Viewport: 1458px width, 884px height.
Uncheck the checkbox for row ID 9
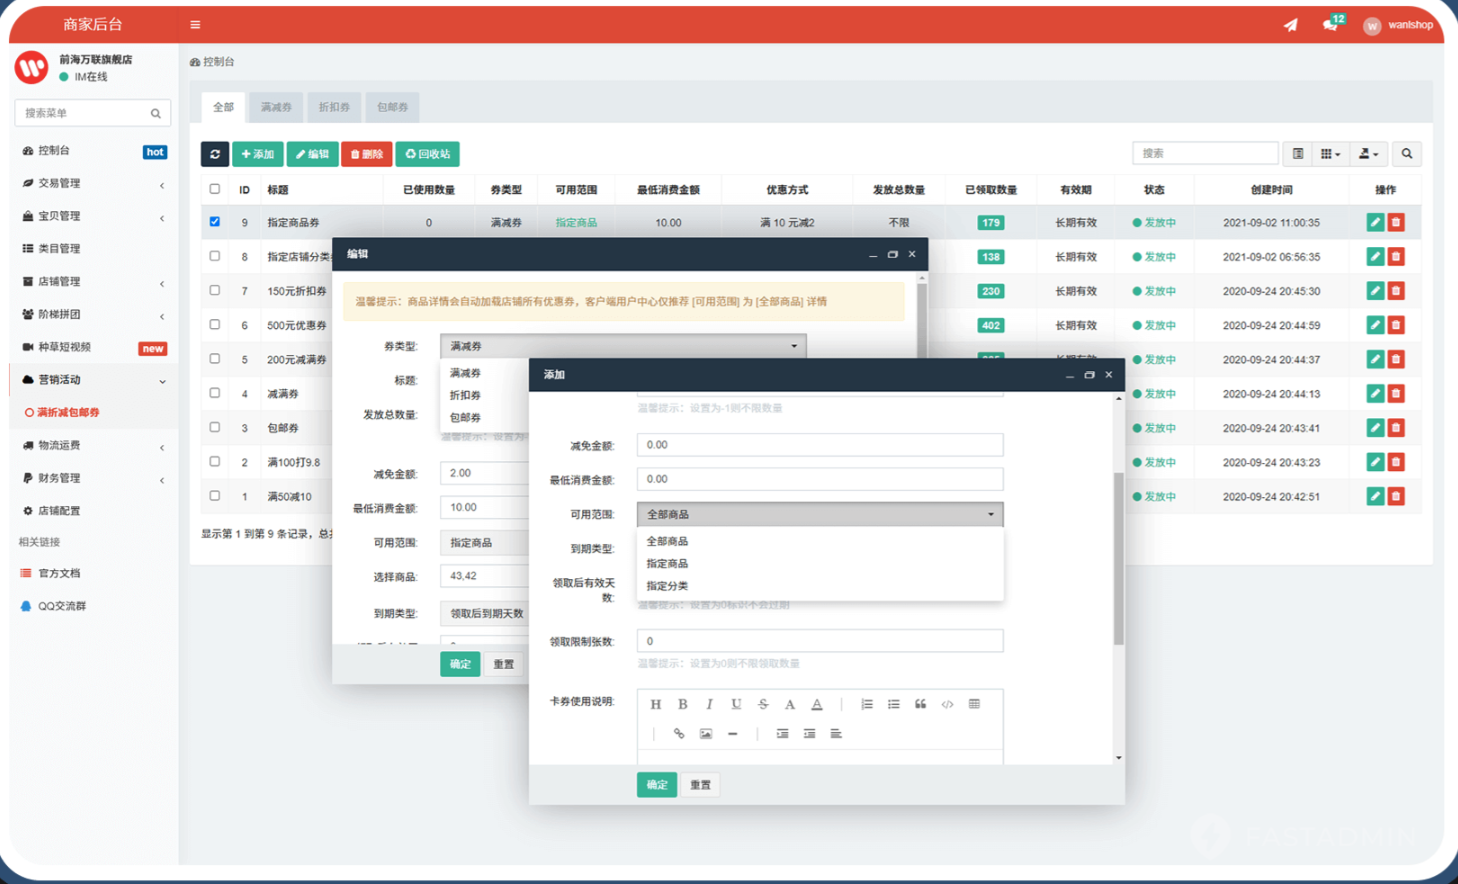[215, 222]
